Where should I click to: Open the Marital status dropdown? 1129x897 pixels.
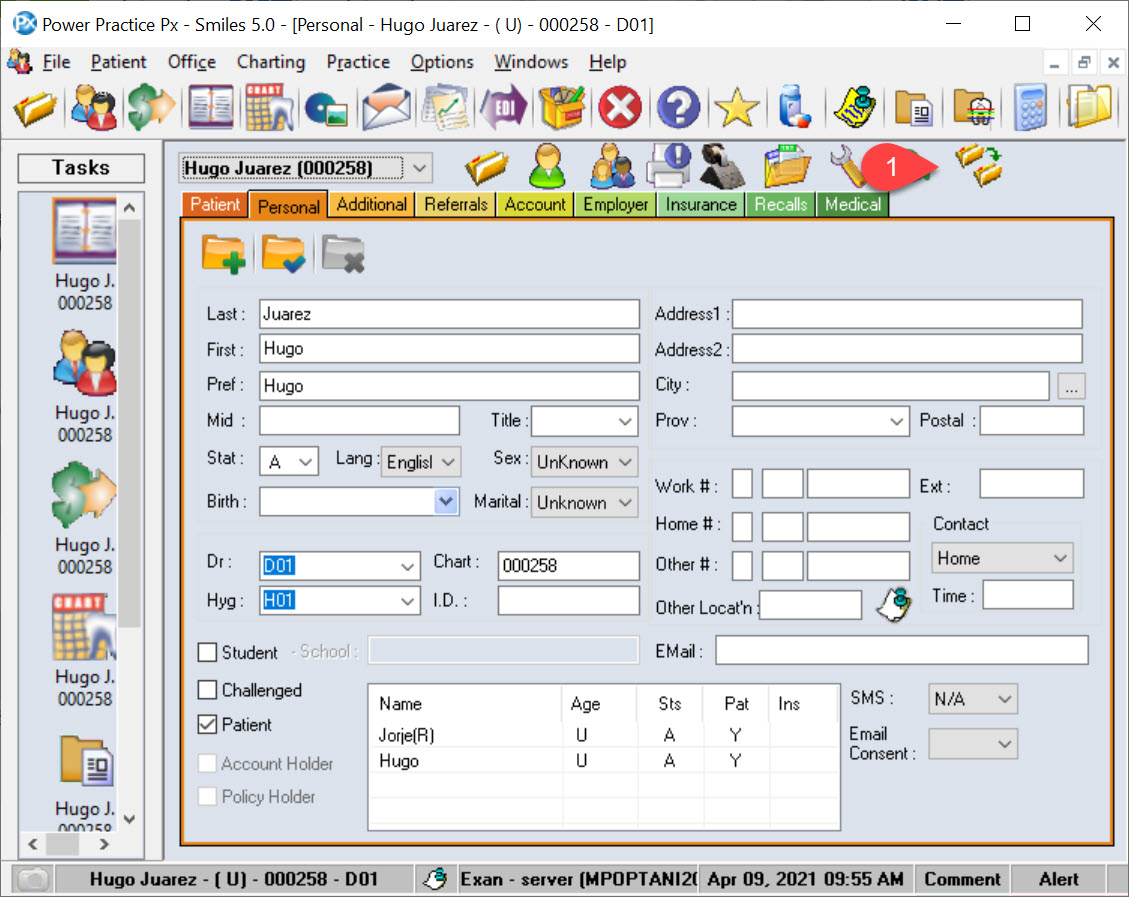click(x=625, y=502)
